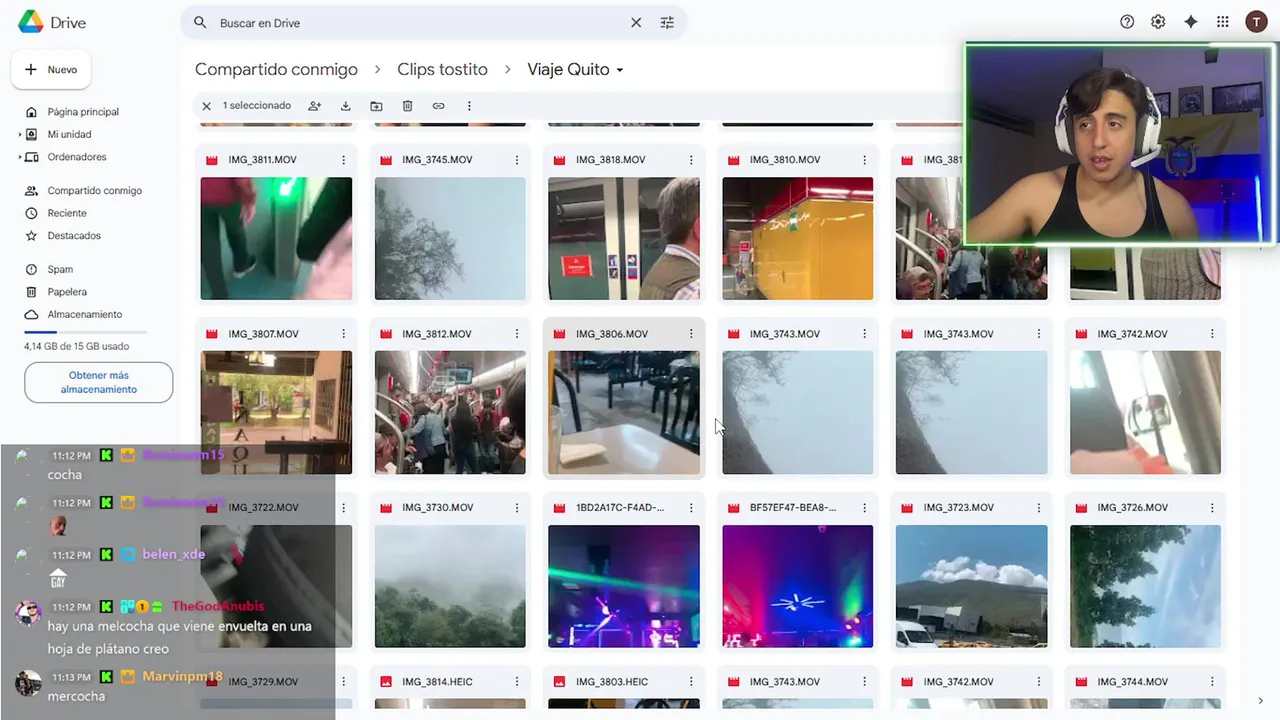This screenshot has width=1280, height=720.
Task: Click the IMG_3744.MOV file name
Action: click(1132, 682)
